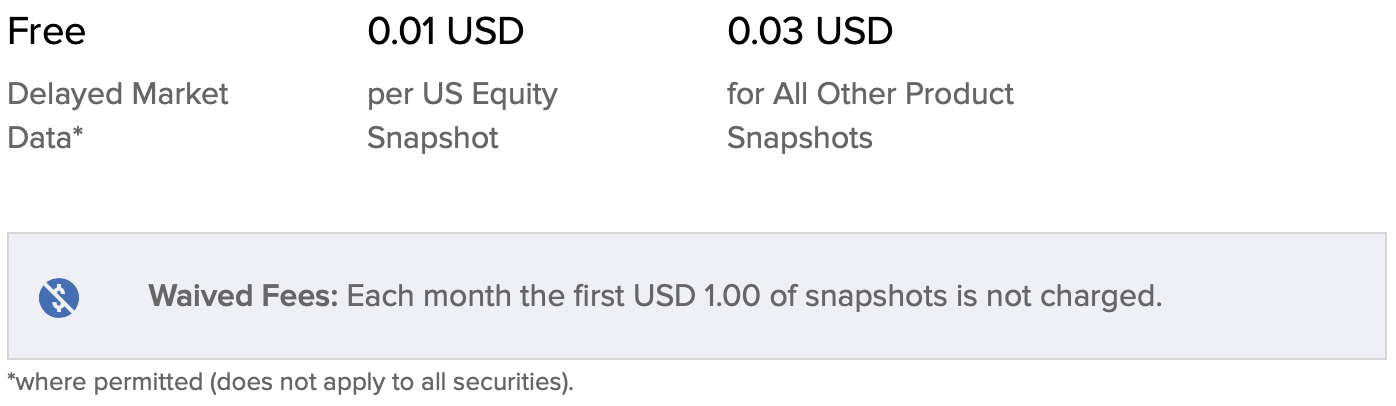
Task: Click the singular "Snapshot" word under 0.01 USD
Action: 433,137
